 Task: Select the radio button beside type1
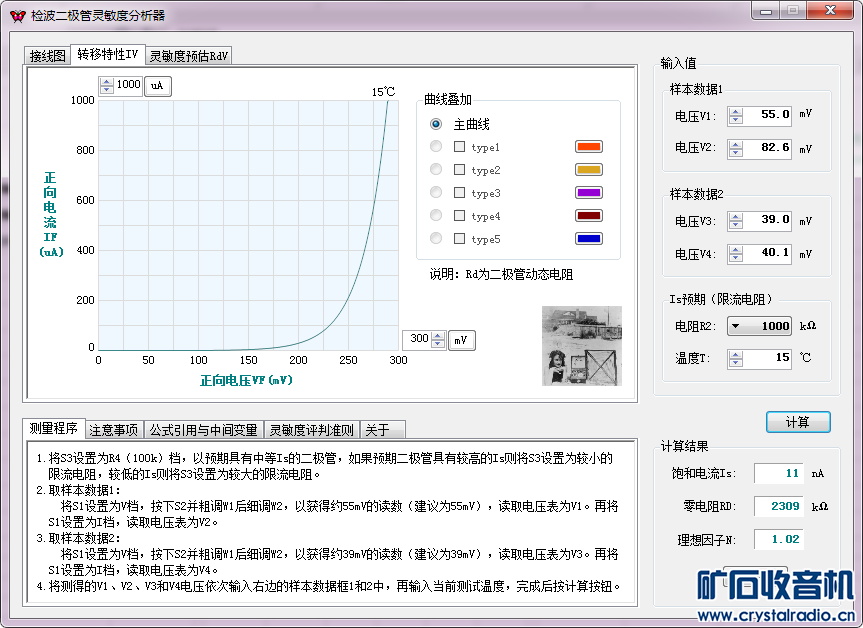click(436, 146)
